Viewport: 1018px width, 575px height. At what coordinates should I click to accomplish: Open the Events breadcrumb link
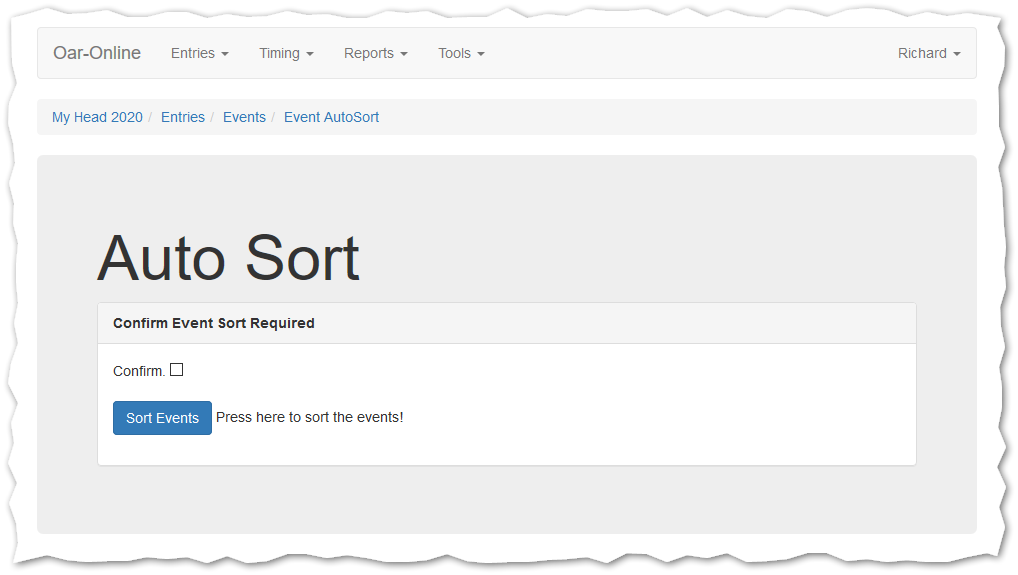[244, 117]
